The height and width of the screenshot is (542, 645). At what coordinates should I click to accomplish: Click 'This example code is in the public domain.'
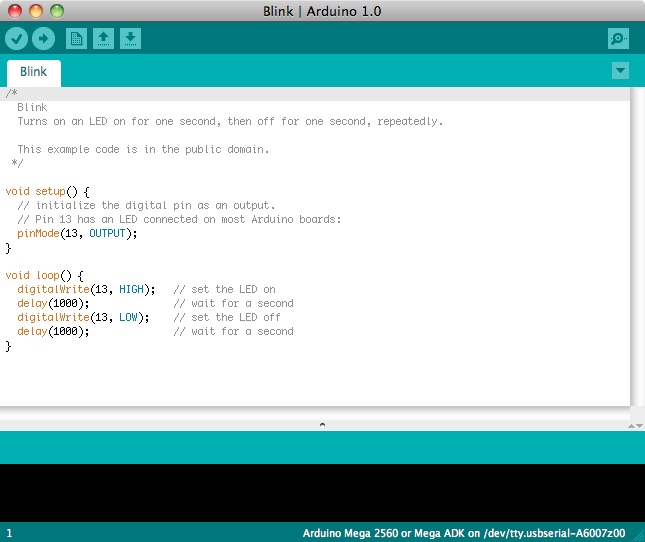point(143,150)
